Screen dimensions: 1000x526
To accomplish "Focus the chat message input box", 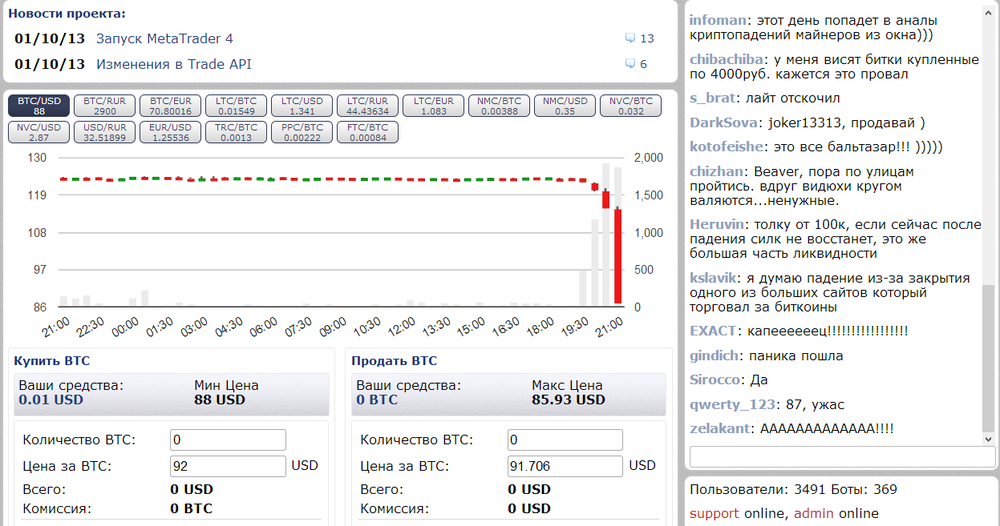I will 842,457.
